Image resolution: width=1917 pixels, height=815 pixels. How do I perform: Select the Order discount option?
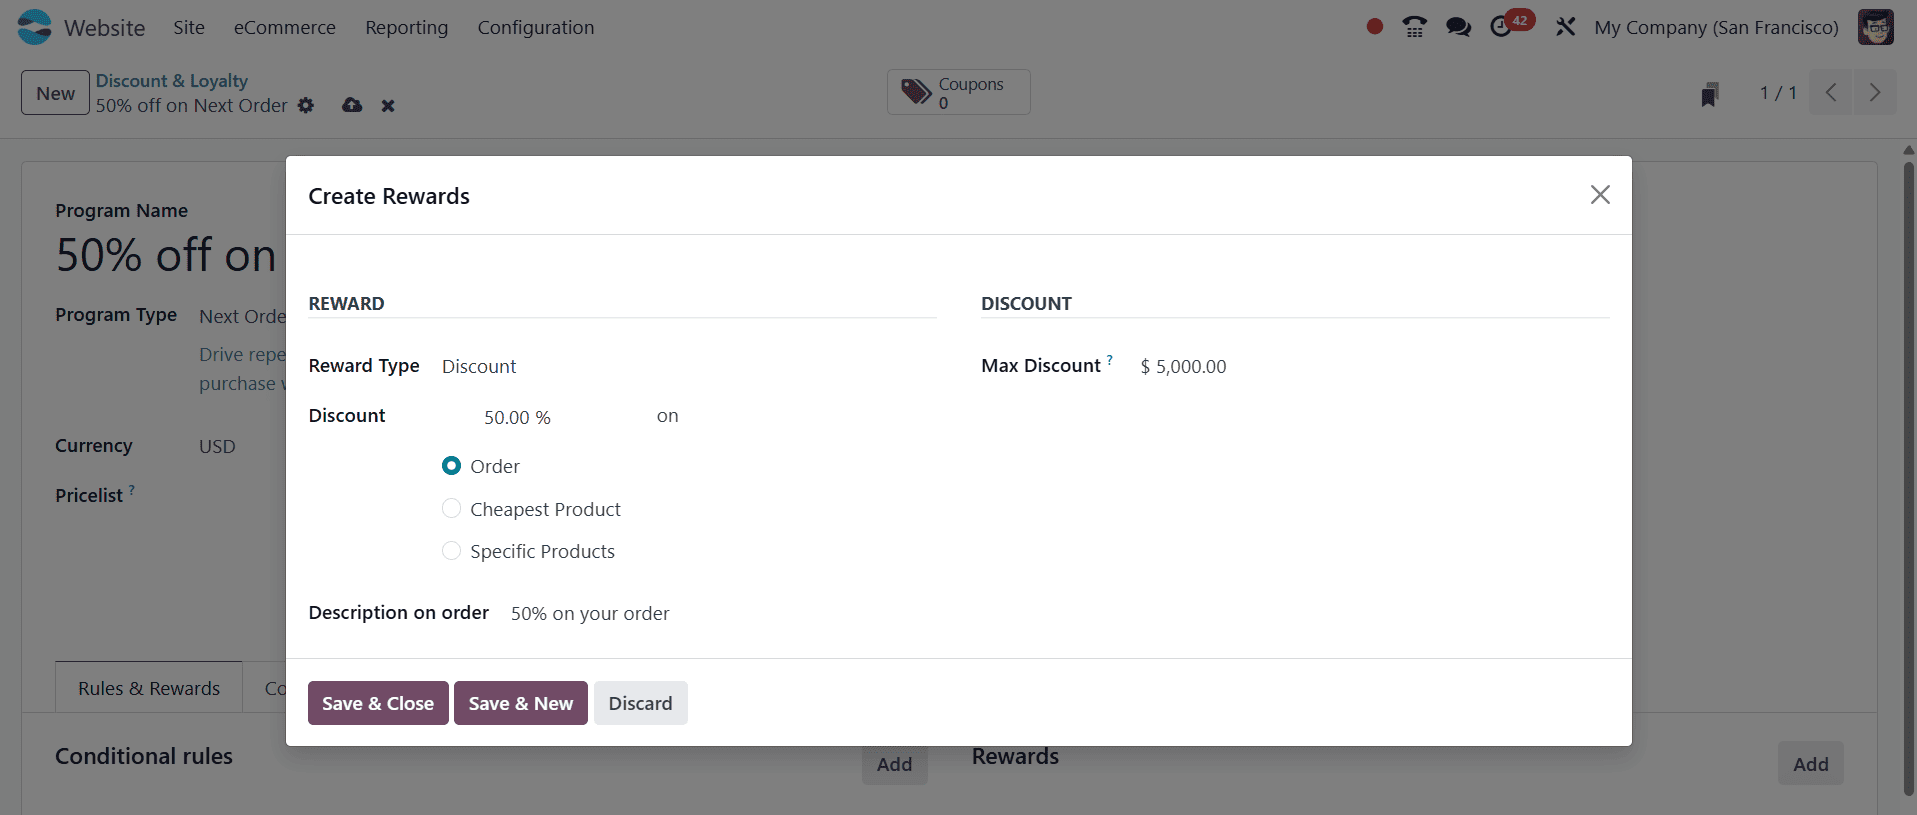pos(451,465)
